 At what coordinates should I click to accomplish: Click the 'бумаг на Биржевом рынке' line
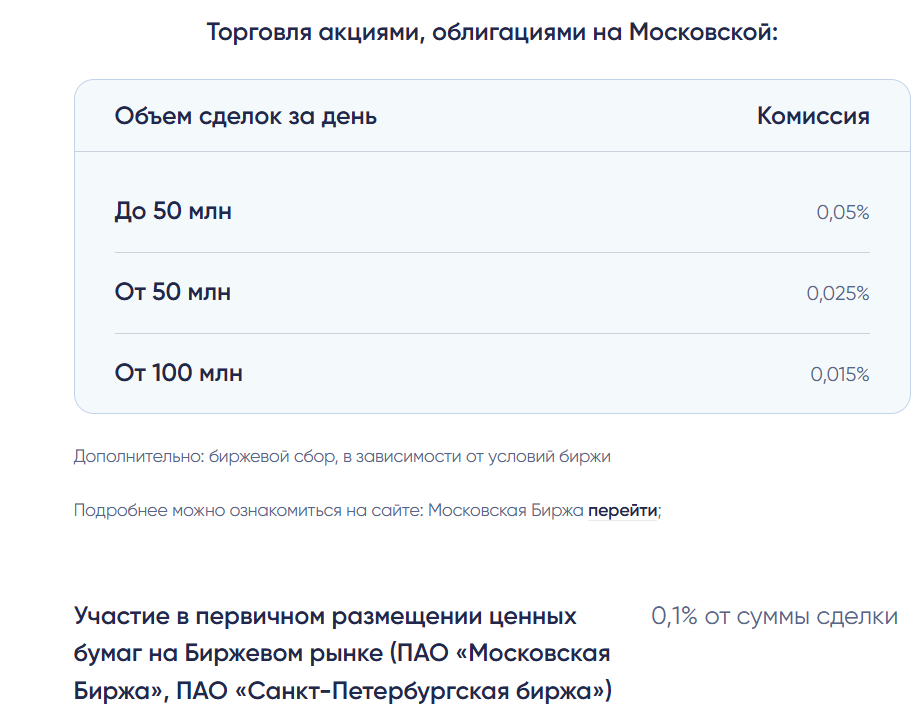click(x=228, y=654)
